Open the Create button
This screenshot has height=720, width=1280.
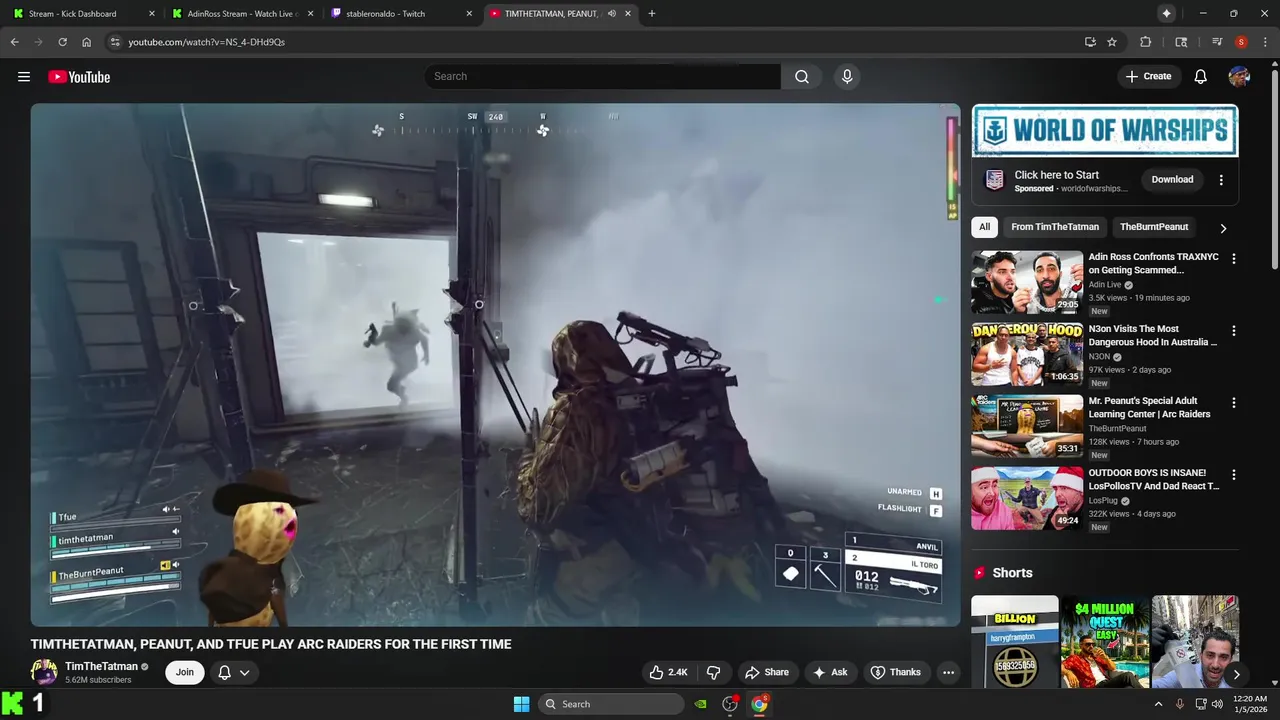[x=1148, y=76]
